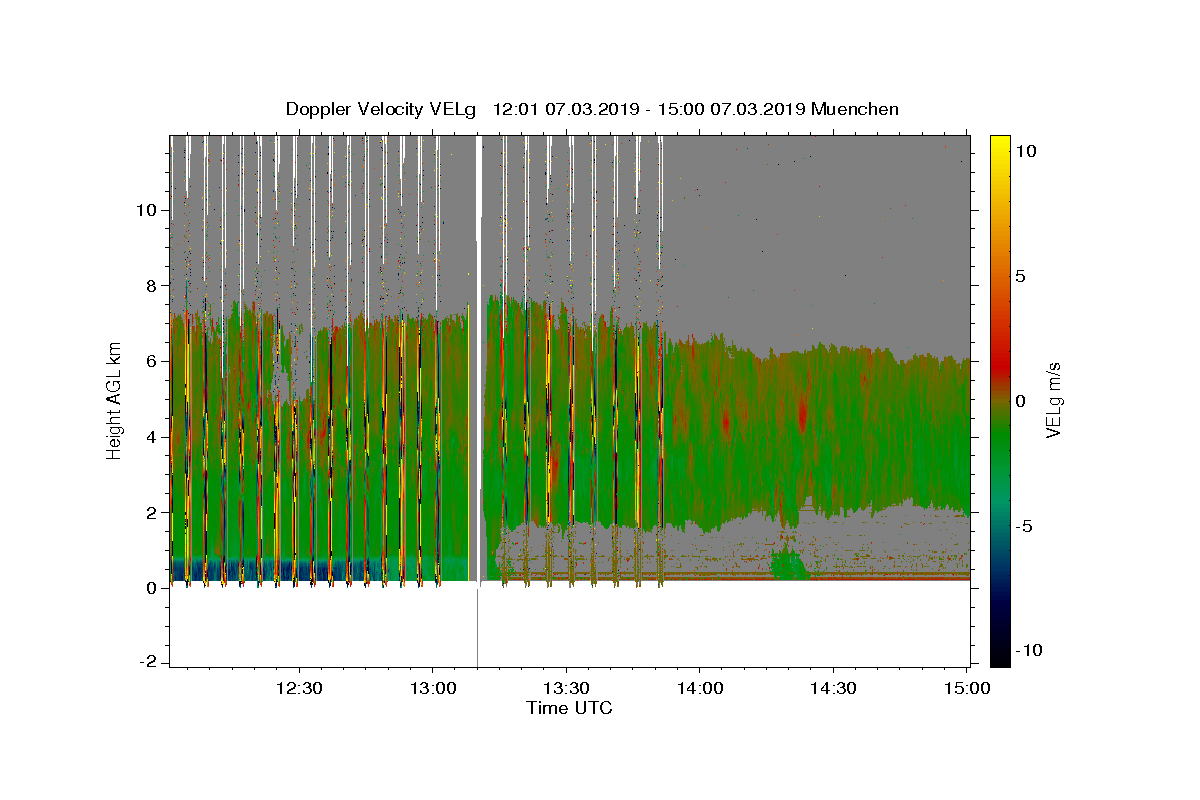Click the height axis label '10'
Image resolution: width=1200 pixels, height=800 pixels.
coord(148,210)
